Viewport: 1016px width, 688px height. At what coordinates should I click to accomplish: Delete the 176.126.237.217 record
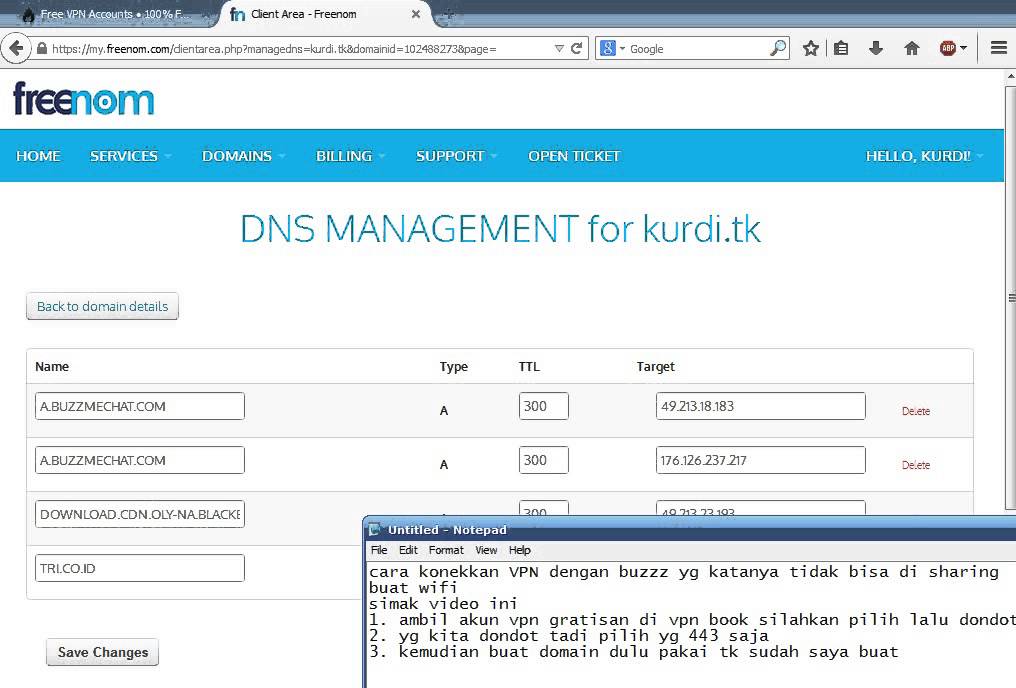(916, 464)
